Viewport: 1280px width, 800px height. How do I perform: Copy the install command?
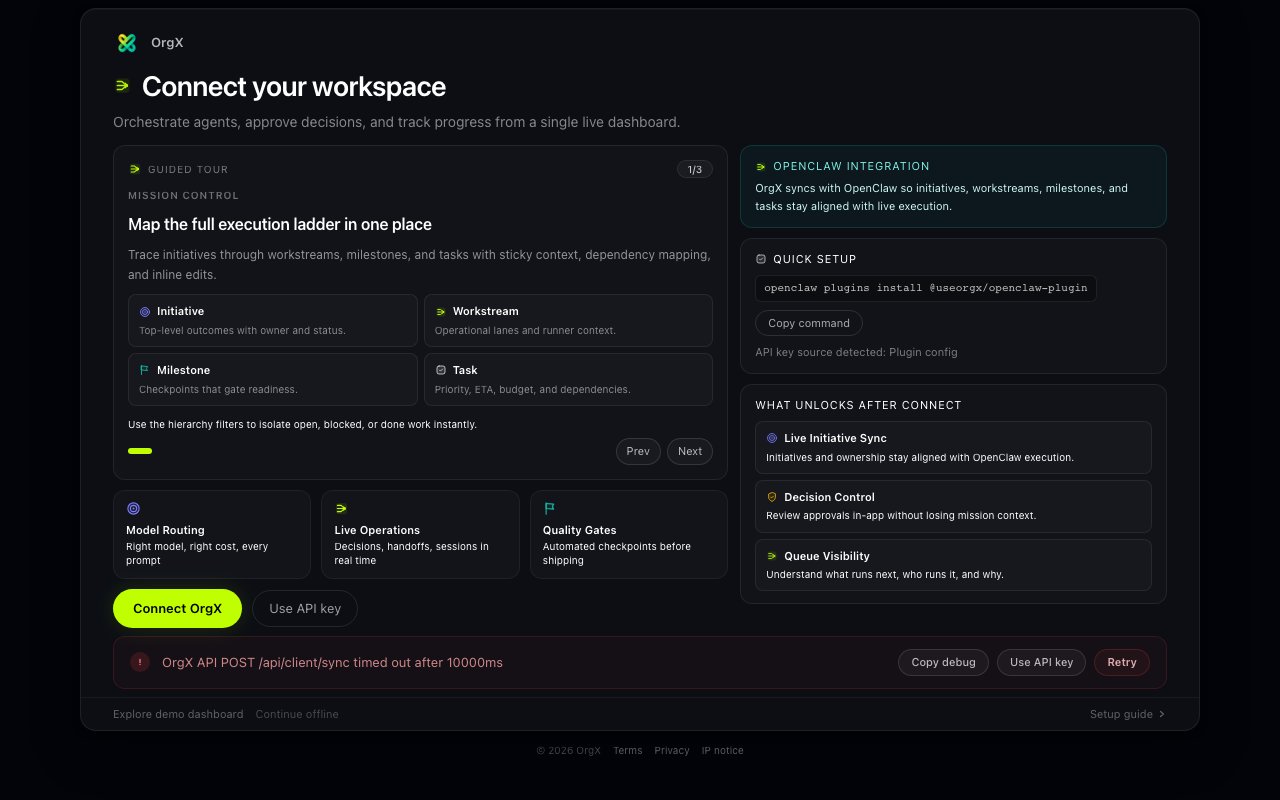click(x=809, y=323)
